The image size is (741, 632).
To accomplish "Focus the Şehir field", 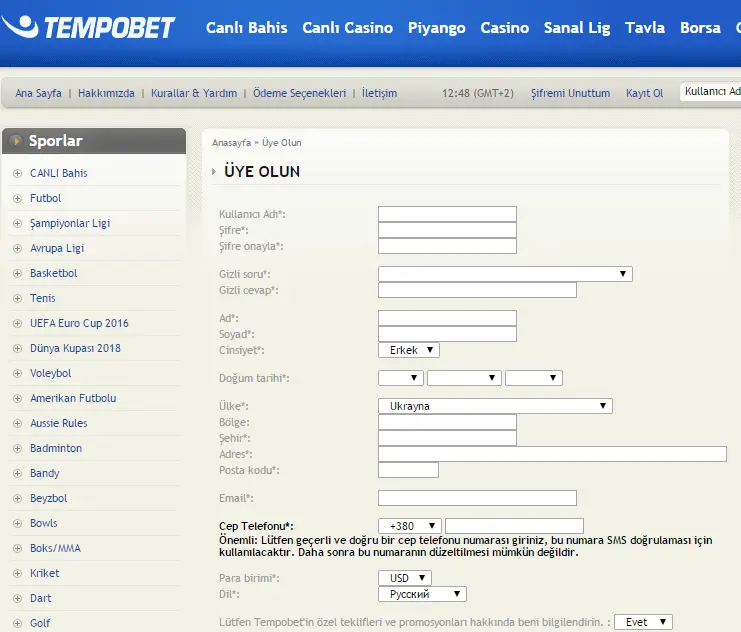I will [x=447, y=438].
